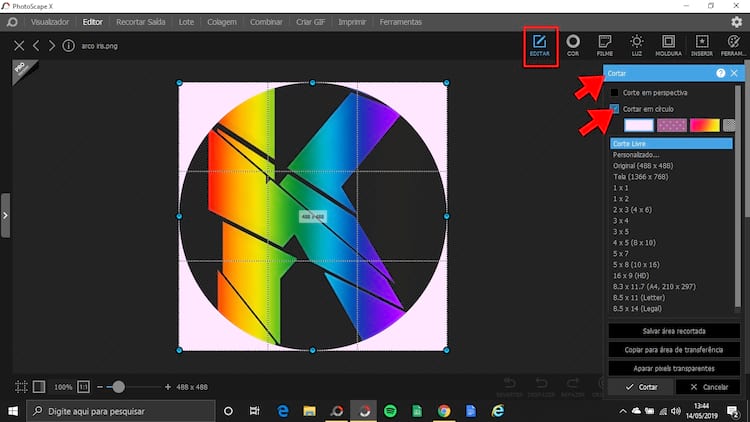Open the Inserir objects icon
Viewport: 750px width, 422px height.
(x=701, y=45)
